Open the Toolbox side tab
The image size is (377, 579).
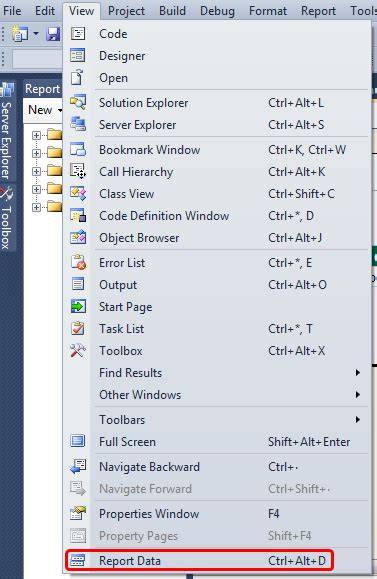[7, 219]
